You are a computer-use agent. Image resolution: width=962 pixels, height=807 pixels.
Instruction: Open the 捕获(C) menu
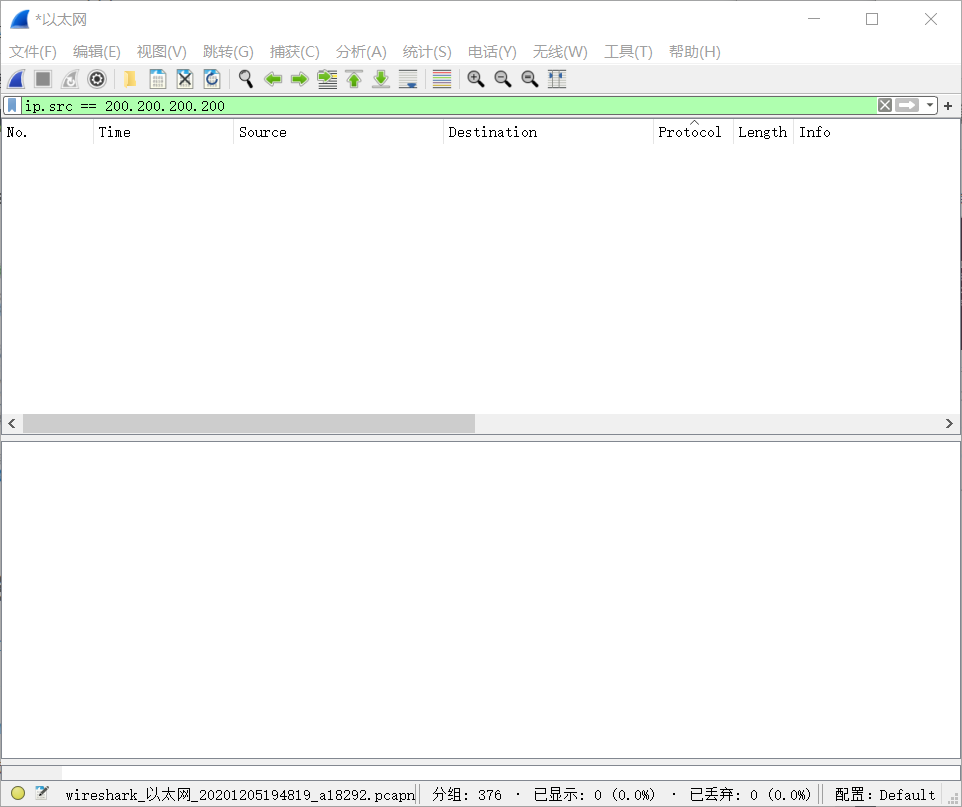point(294,52)
